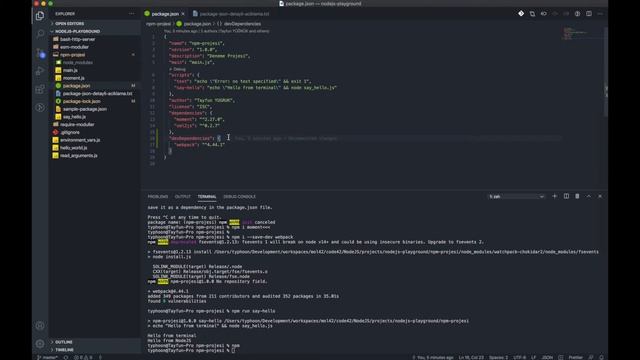Open the node_modules folder in the tree
Image resolution: width=640 pixels, height=360 pixels.
(78, 62)
